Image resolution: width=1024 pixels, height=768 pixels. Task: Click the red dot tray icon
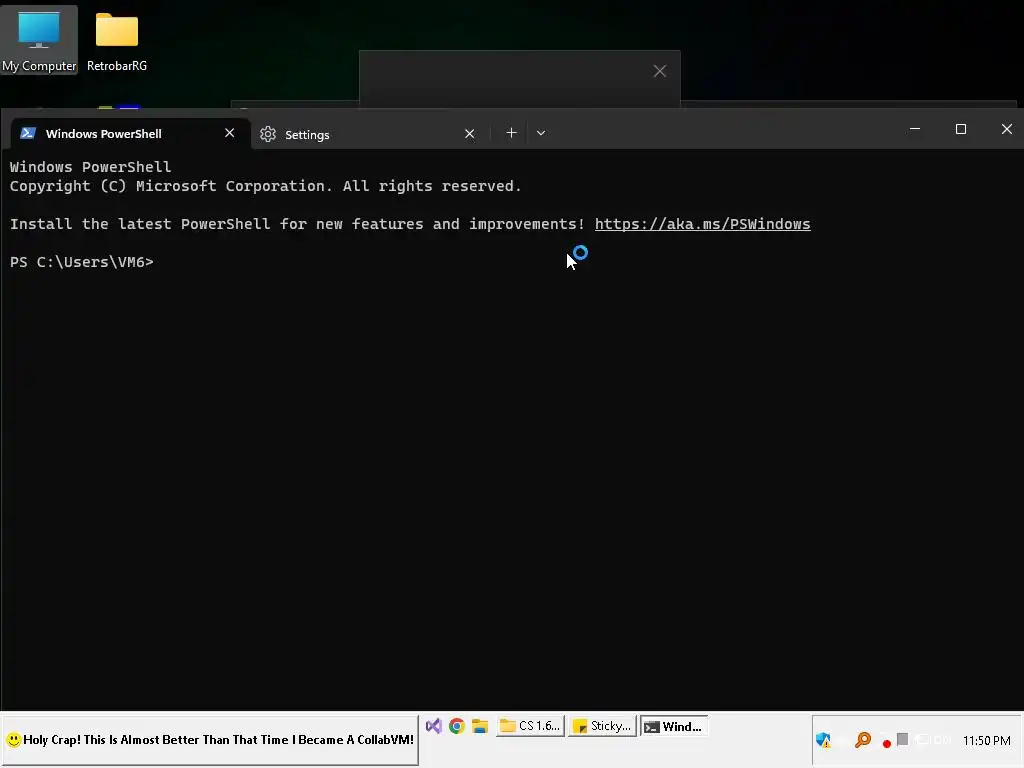tap(886, 743)
